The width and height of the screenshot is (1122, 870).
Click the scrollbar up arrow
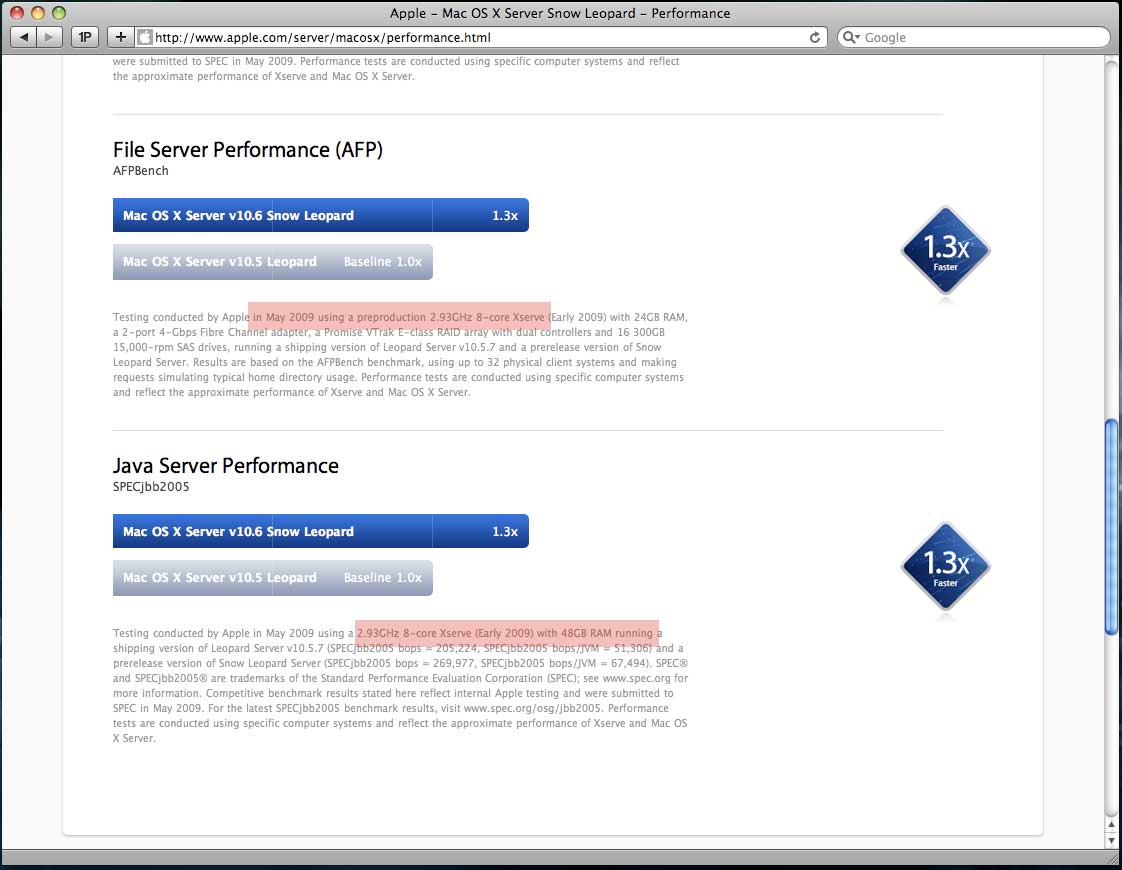tap(1111, 824)
